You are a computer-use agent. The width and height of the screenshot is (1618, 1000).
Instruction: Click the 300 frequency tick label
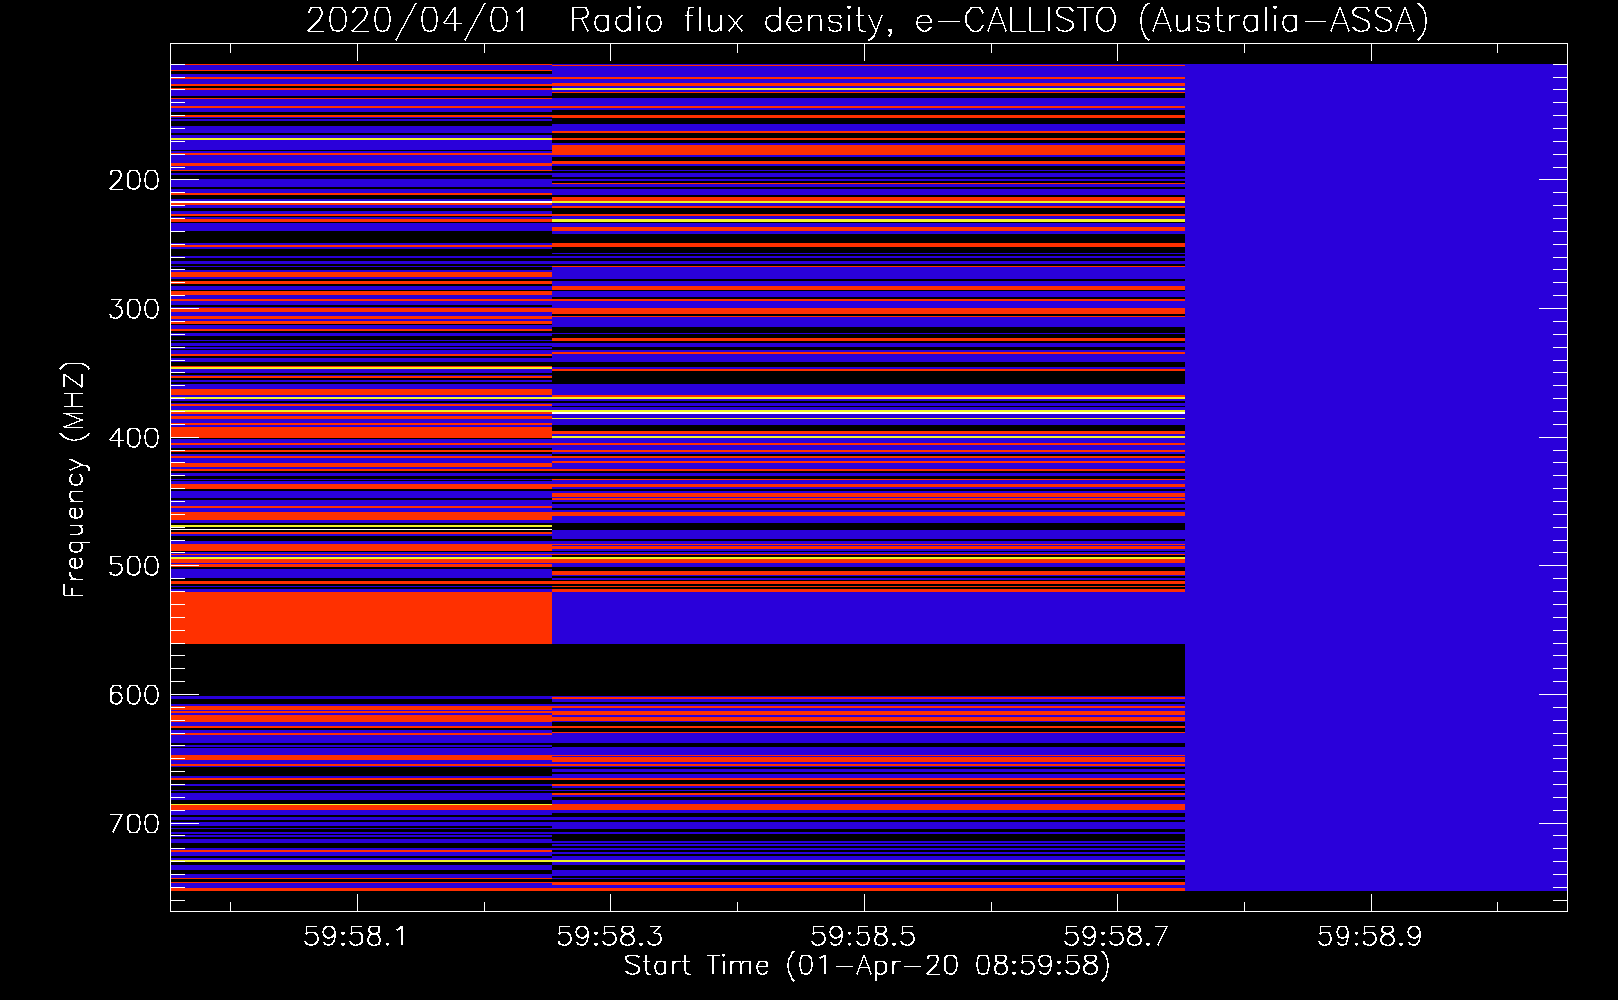point(134,309)
